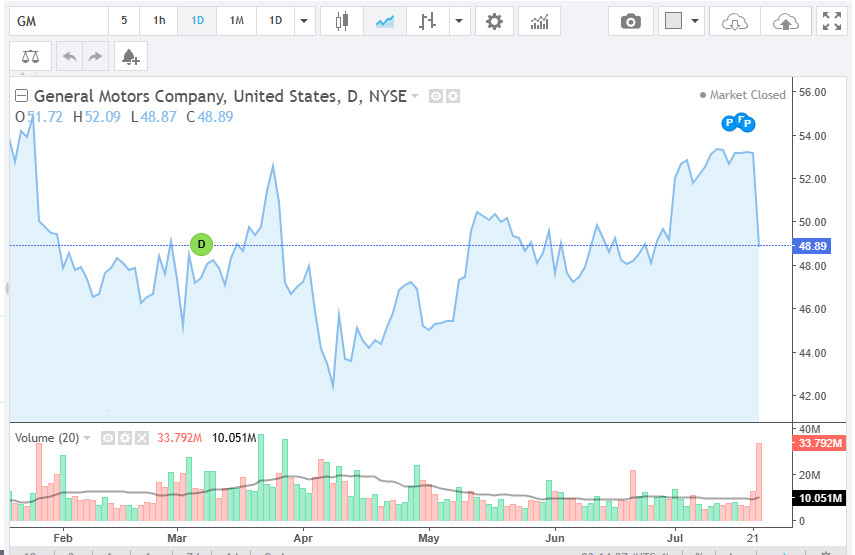Toggle General Motors series visibility eye
Viewport: 855px width, 555px height.
coord(436,96)
